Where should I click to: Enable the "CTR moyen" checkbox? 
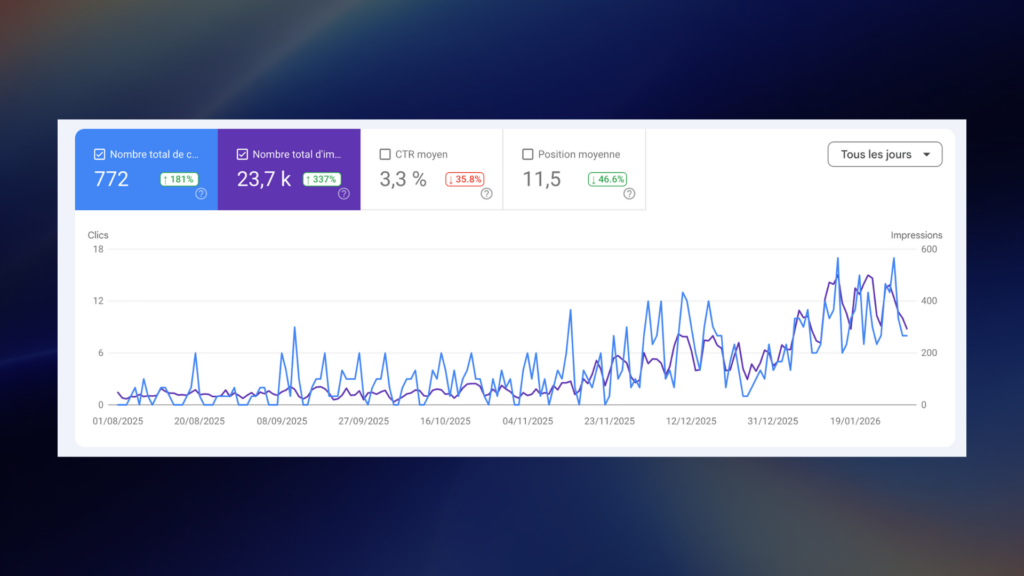385,153
